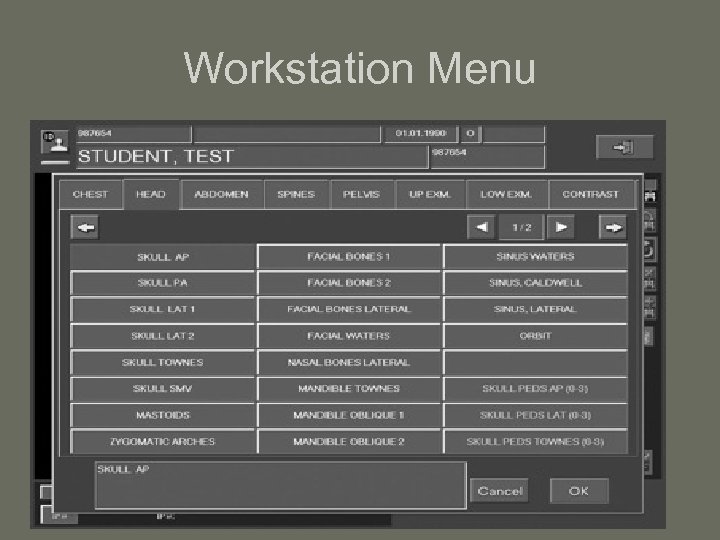Click the Cancel button

(x=500, y=491)
